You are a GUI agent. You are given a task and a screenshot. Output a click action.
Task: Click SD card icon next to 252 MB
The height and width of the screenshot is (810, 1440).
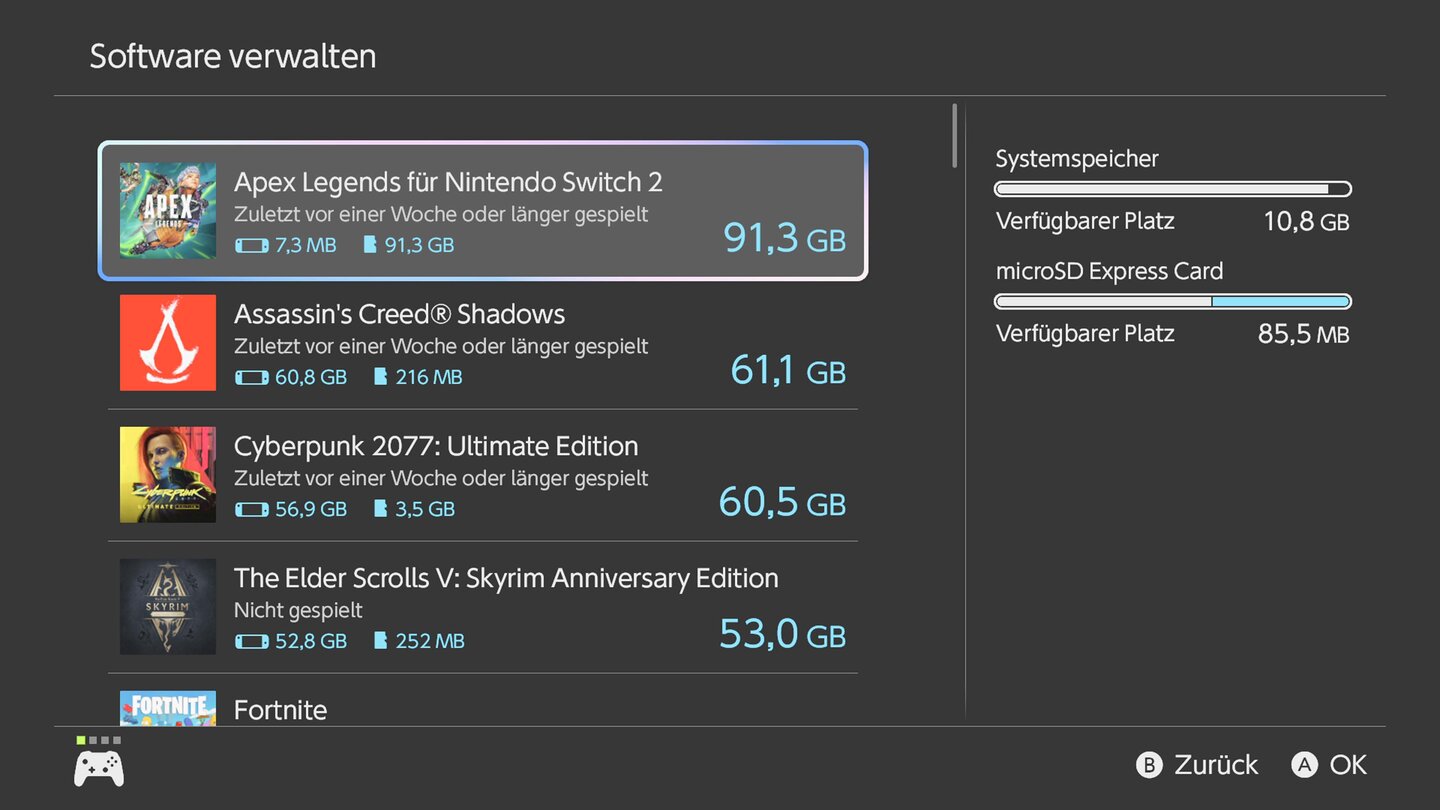click(380, 641)
